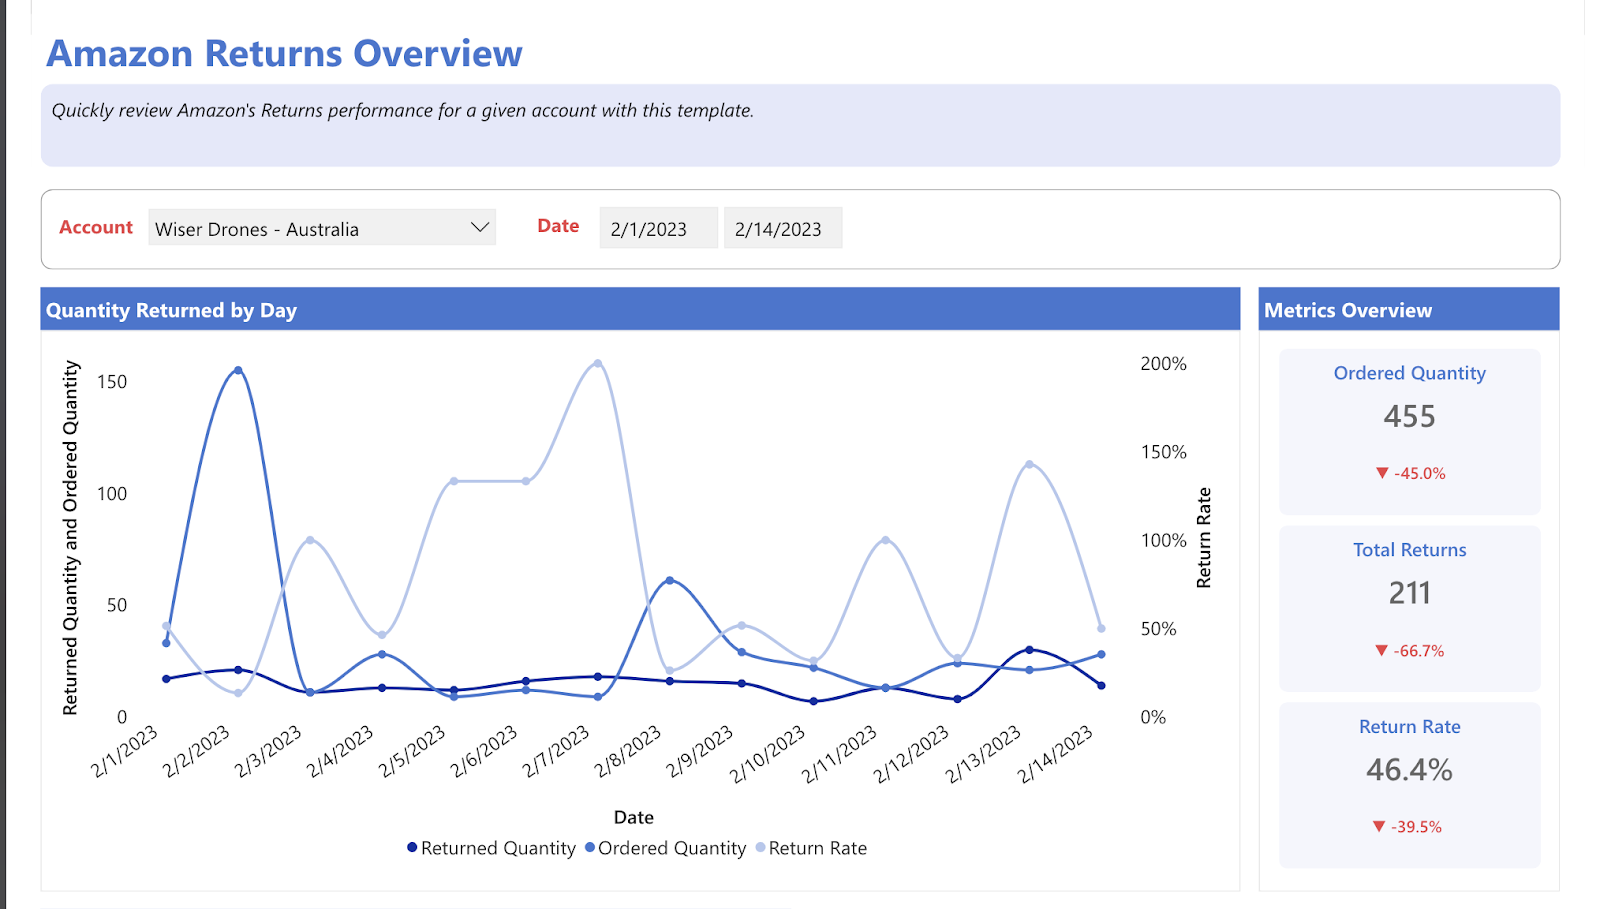Click the Return Rate point on 2/11/2023
This screenshot has height=909, width=1600.
886,540
